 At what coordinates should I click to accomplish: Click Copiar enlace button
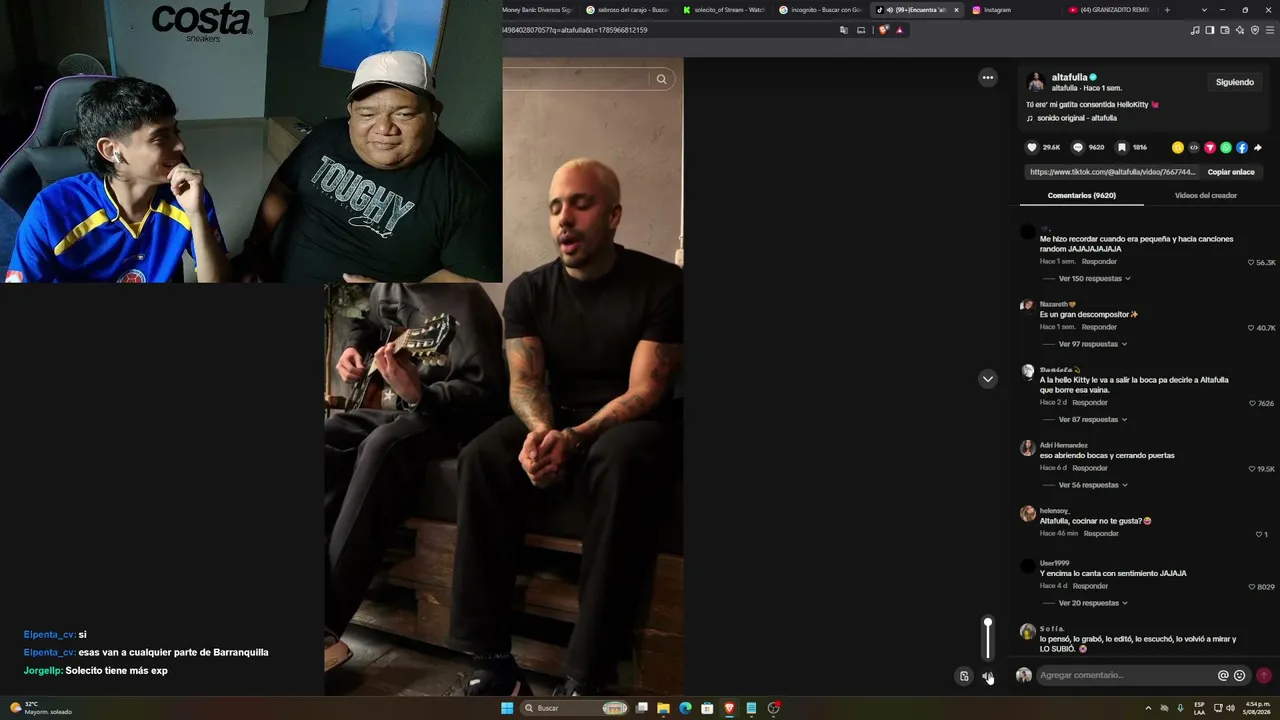click(1231, 172)
